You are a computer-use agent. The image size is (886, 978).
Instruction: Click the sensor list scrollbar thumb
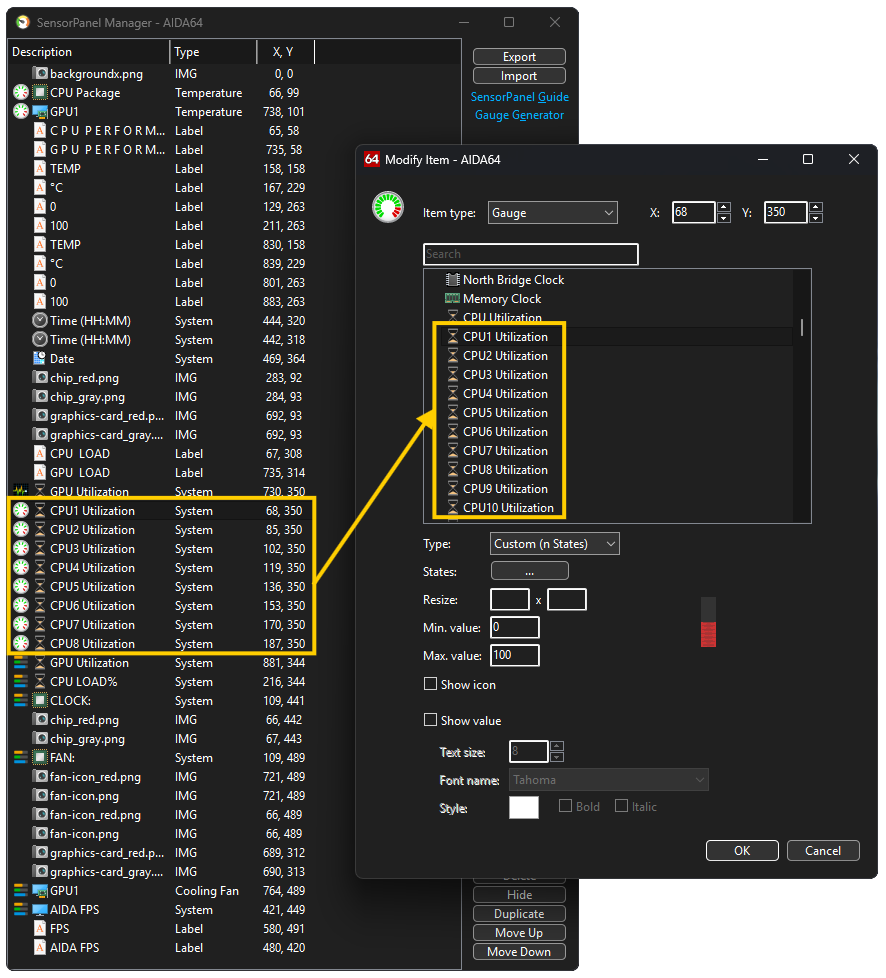tap(802, 327)
